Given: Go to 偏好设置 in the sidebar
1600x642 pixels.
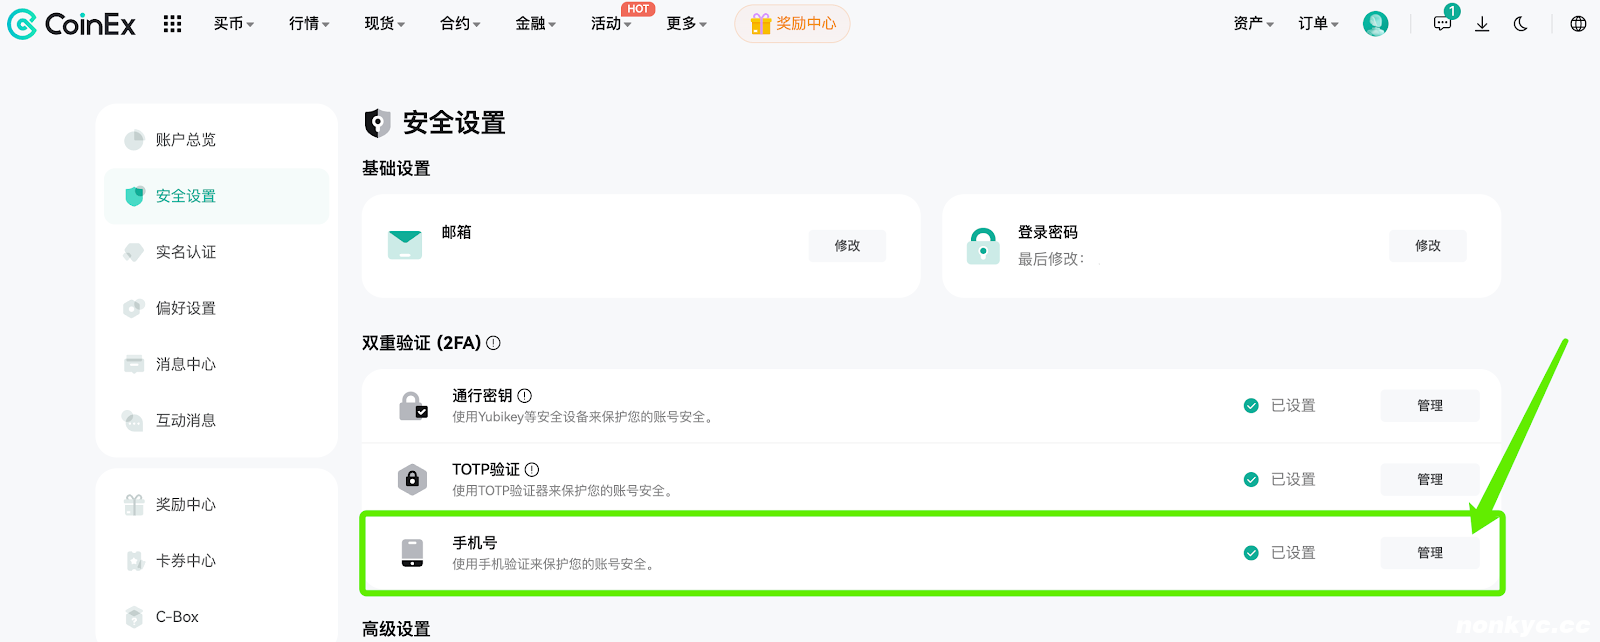Looking at the screenshot, I should pyautogui.click(x=186, y=308).
